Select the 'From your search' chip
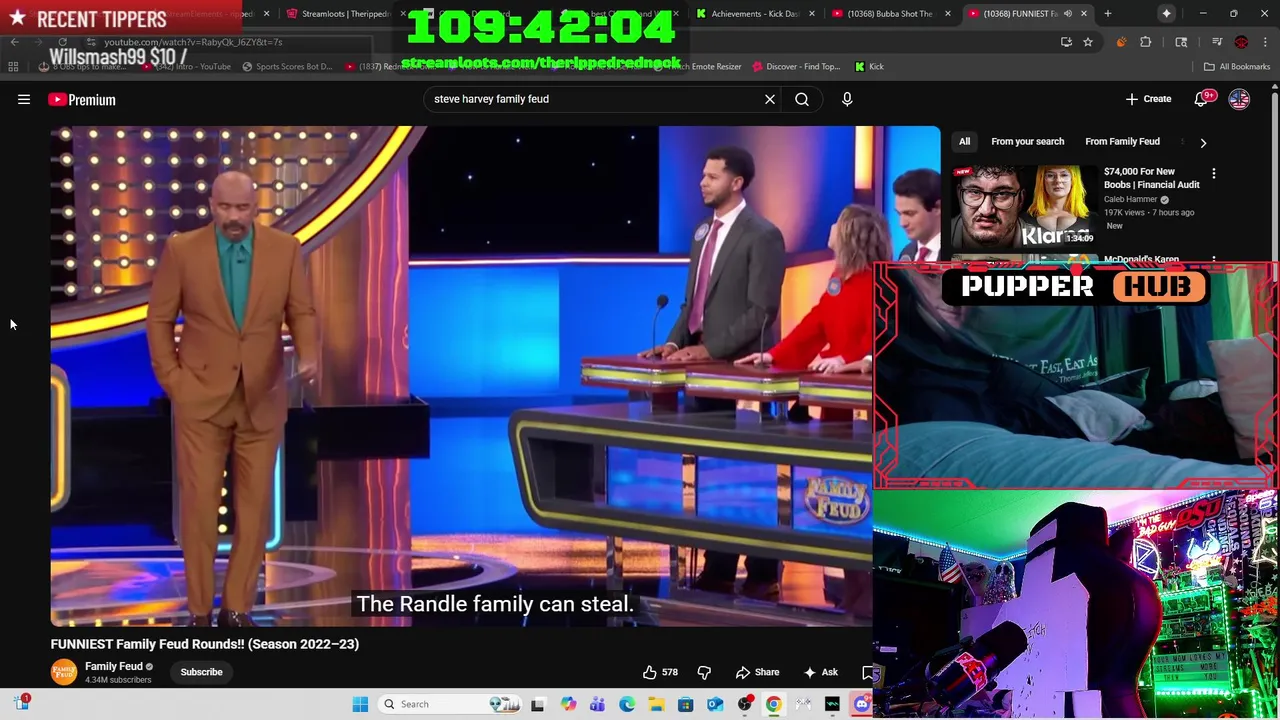Viewport: 1280px width, 720px height. (1027, 141)
